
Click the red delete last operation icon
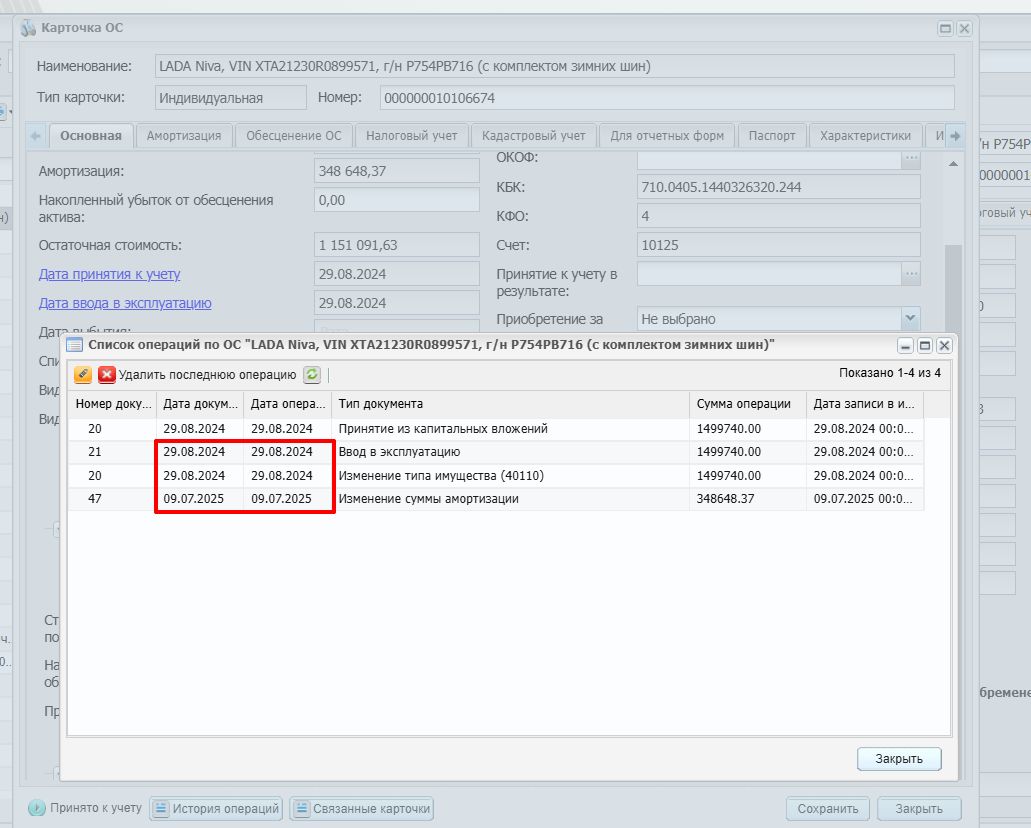click(x=107, y=375)
